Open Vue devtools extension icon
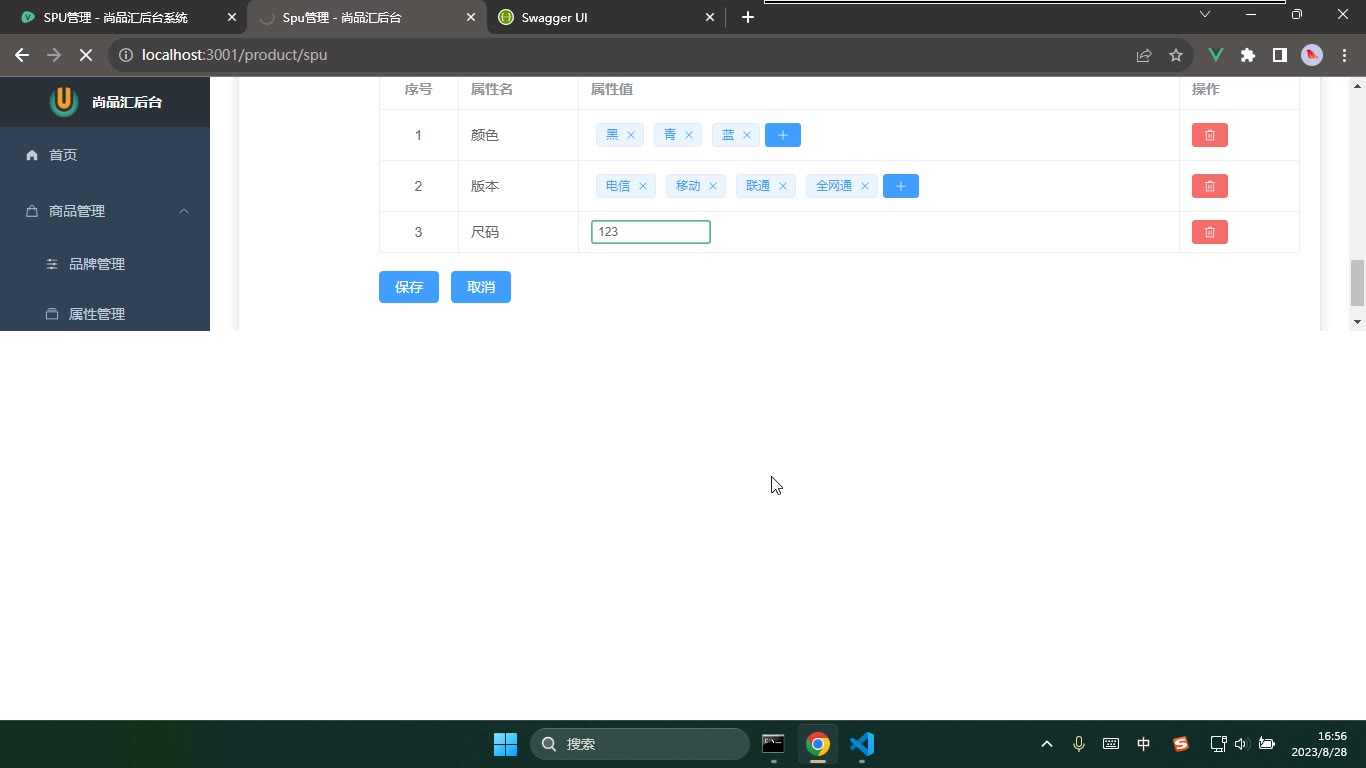This screenshot has width=1366, height=768. (1216, 55)
